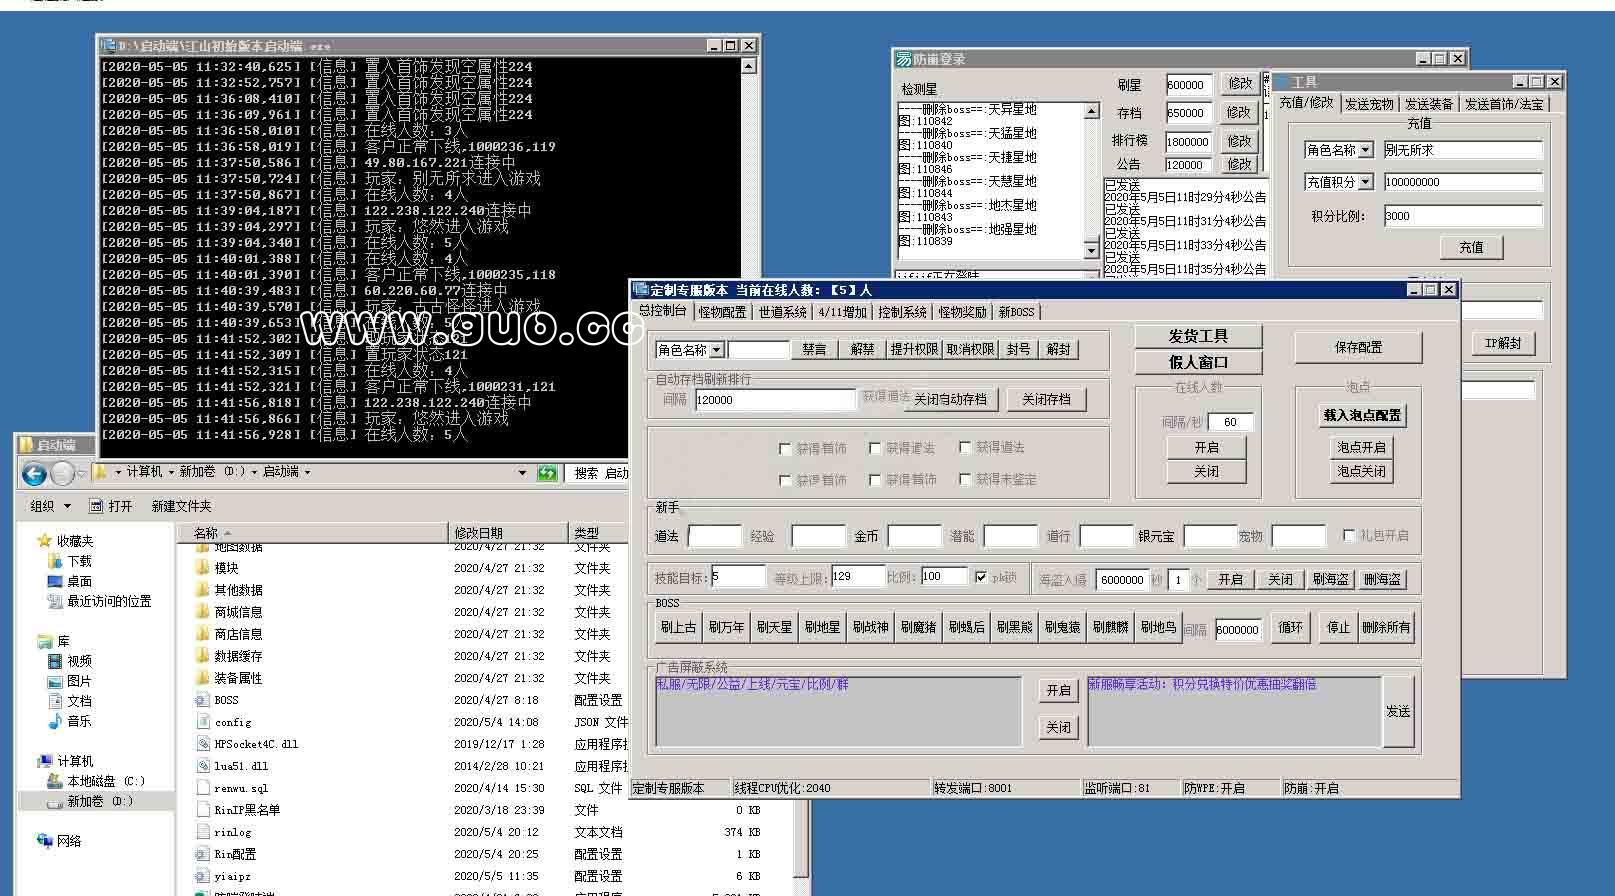
Task: Open the 角色名称 dropdown in 工具 window
Action: pyautogui.click(x=1365, y=150)
